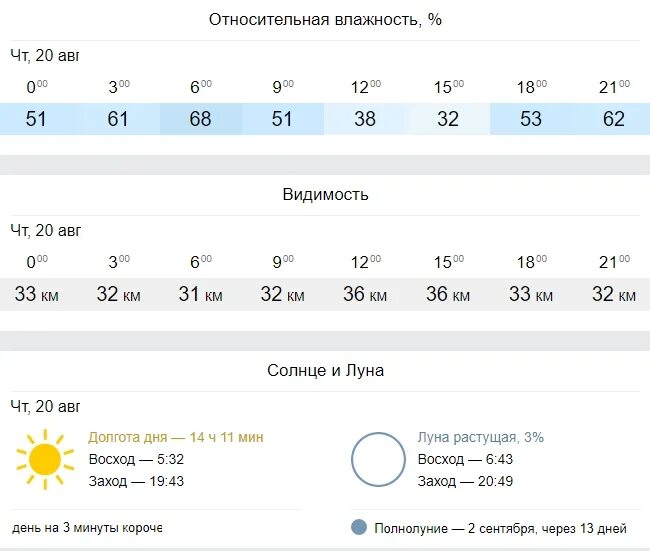650x551 pixels.
Task: Click the yellow sun icon
Action: (x=45, y=459)
